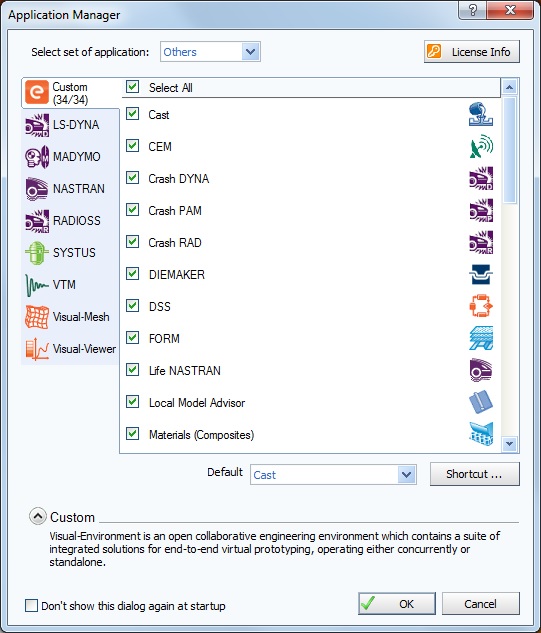This screenshot has width=541, height=633.
Task: Click the Life NASTRAN row icon
Action: point(481,370)
